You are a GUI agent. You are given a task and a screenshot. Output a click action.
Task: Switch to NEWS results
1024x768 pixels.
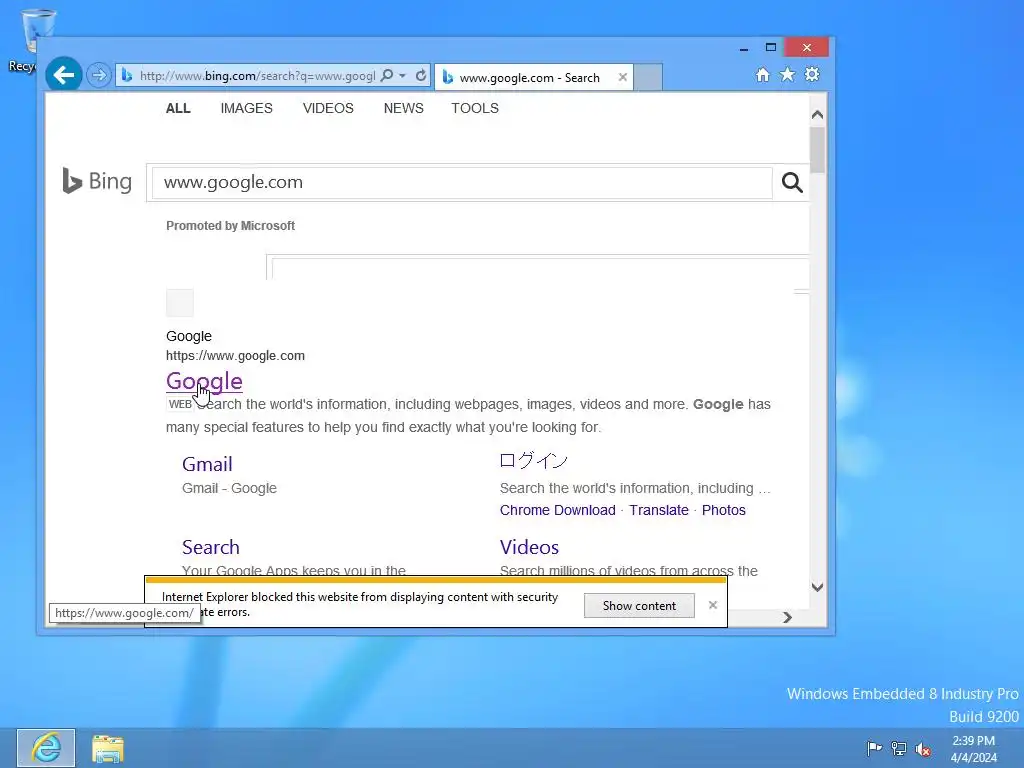(404, 108)
